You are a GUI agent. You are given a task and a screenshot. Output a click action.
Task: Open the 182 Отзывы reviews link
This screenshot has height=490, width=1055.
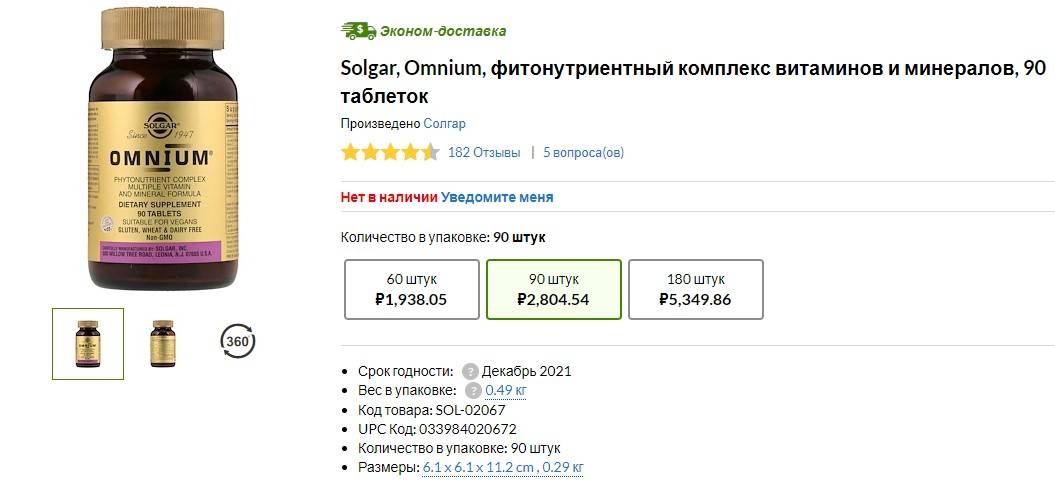pyautogui.click(x=484, y=153)
